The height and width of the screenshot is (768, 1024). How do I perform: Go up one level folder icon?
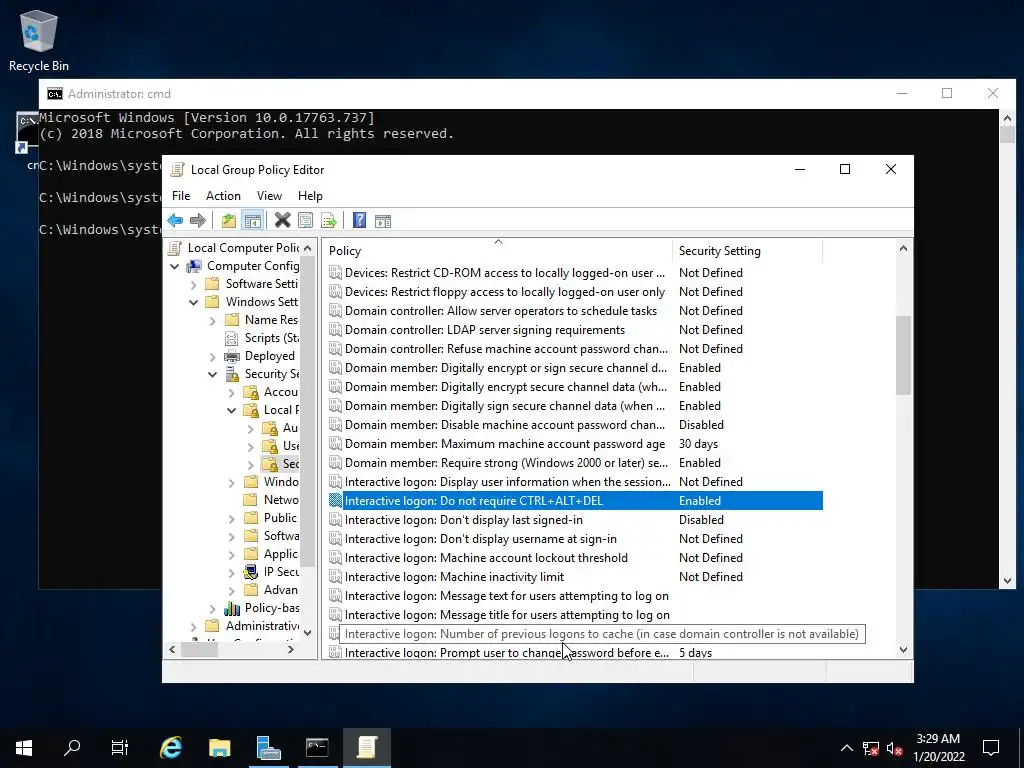[x=229, y=221]
